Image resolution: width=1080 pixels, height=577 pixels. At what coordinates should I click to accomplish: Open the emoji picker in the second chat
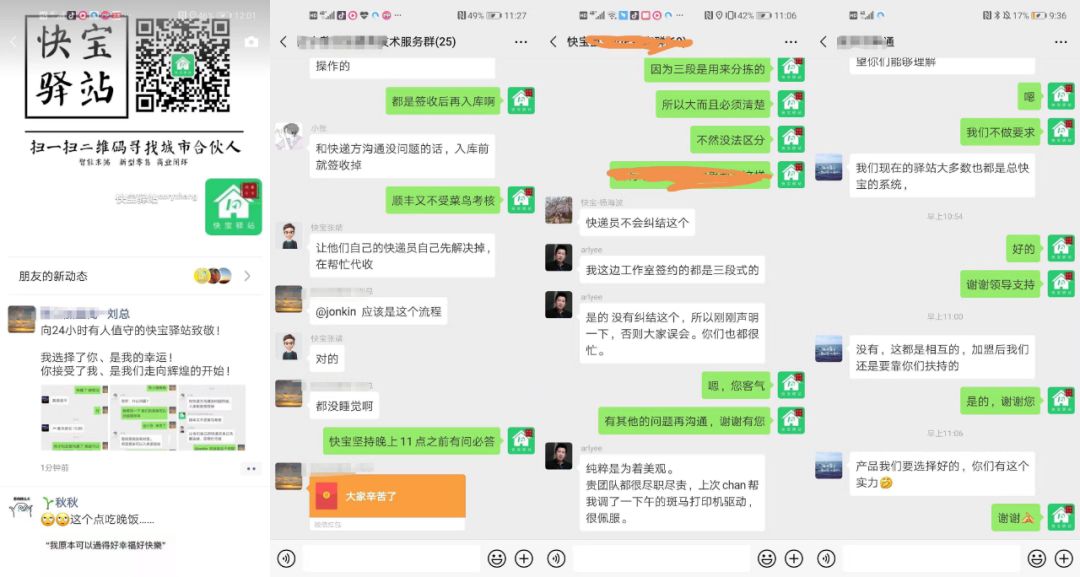pyautogui.click(x=497, y=558)
